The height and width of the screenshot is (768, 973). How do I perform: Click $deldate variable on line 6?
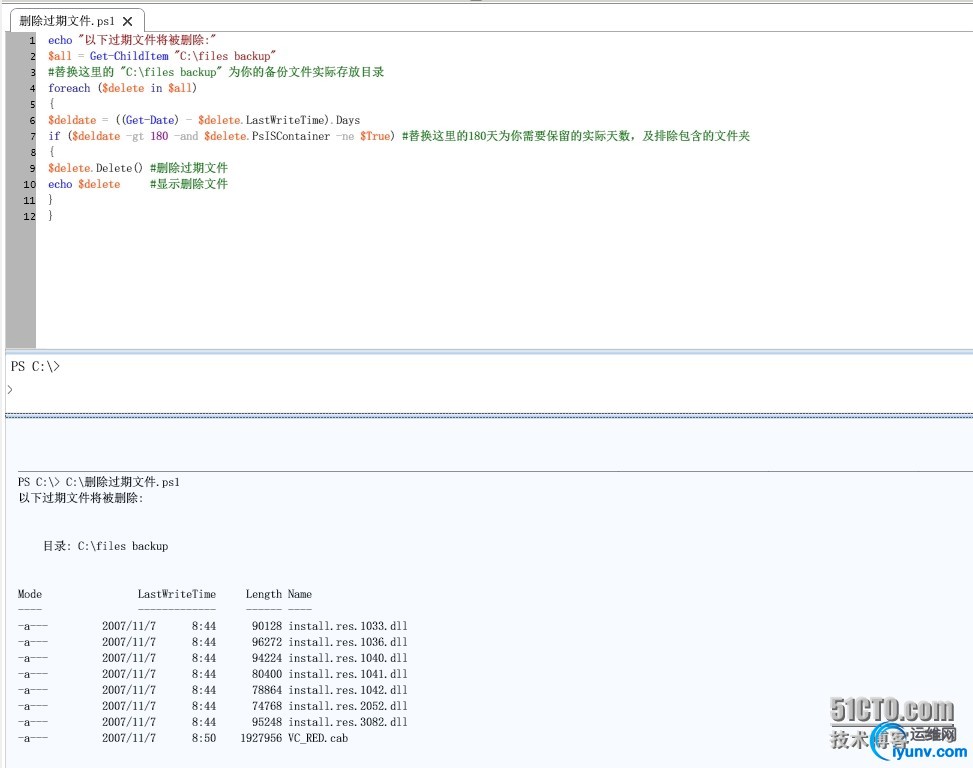click(72, 120)
